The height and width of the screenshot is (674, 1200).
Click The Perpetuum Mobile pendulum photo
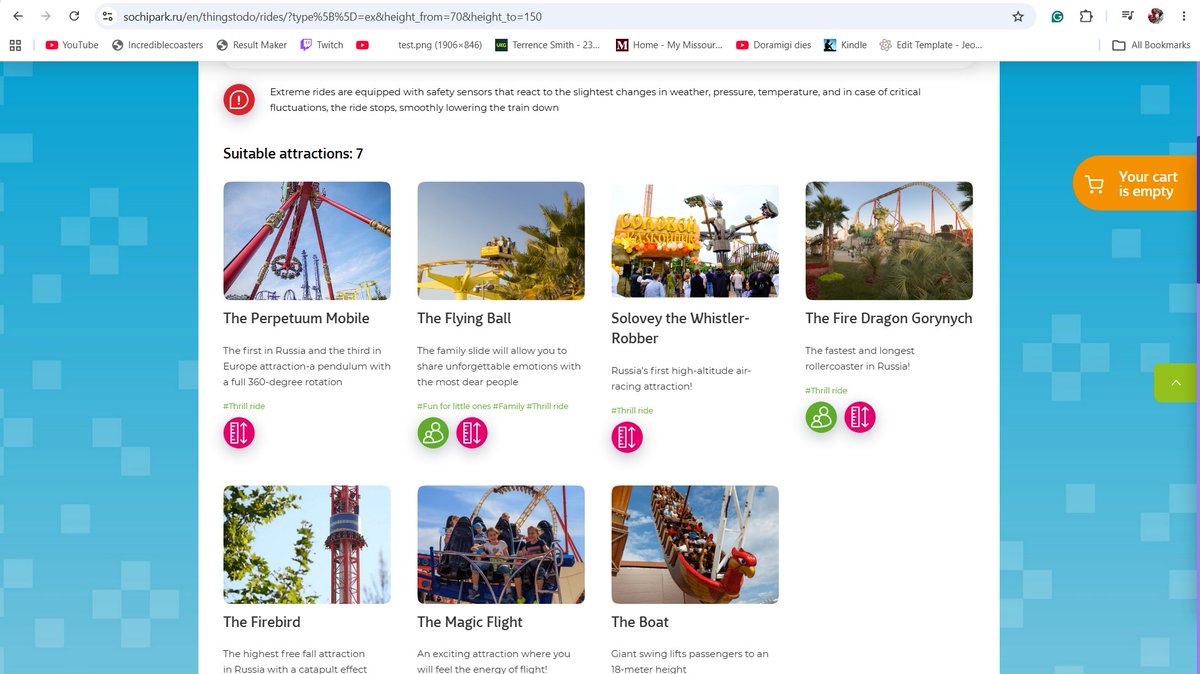pyautogui.click(x=307, y=241)
